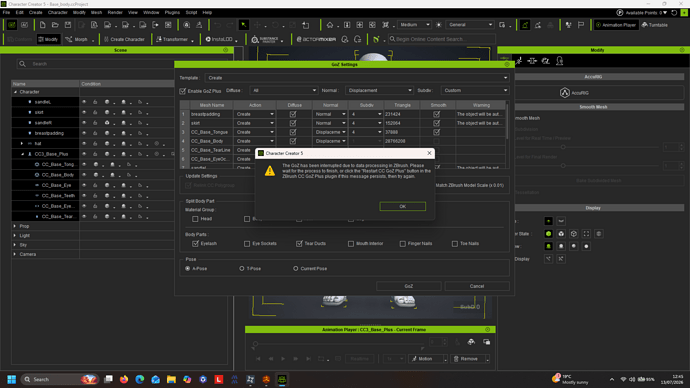The image size is (690, 388).
Task: Click the sun lighting icon in toolbar
Action: click(x=439, y=25)
